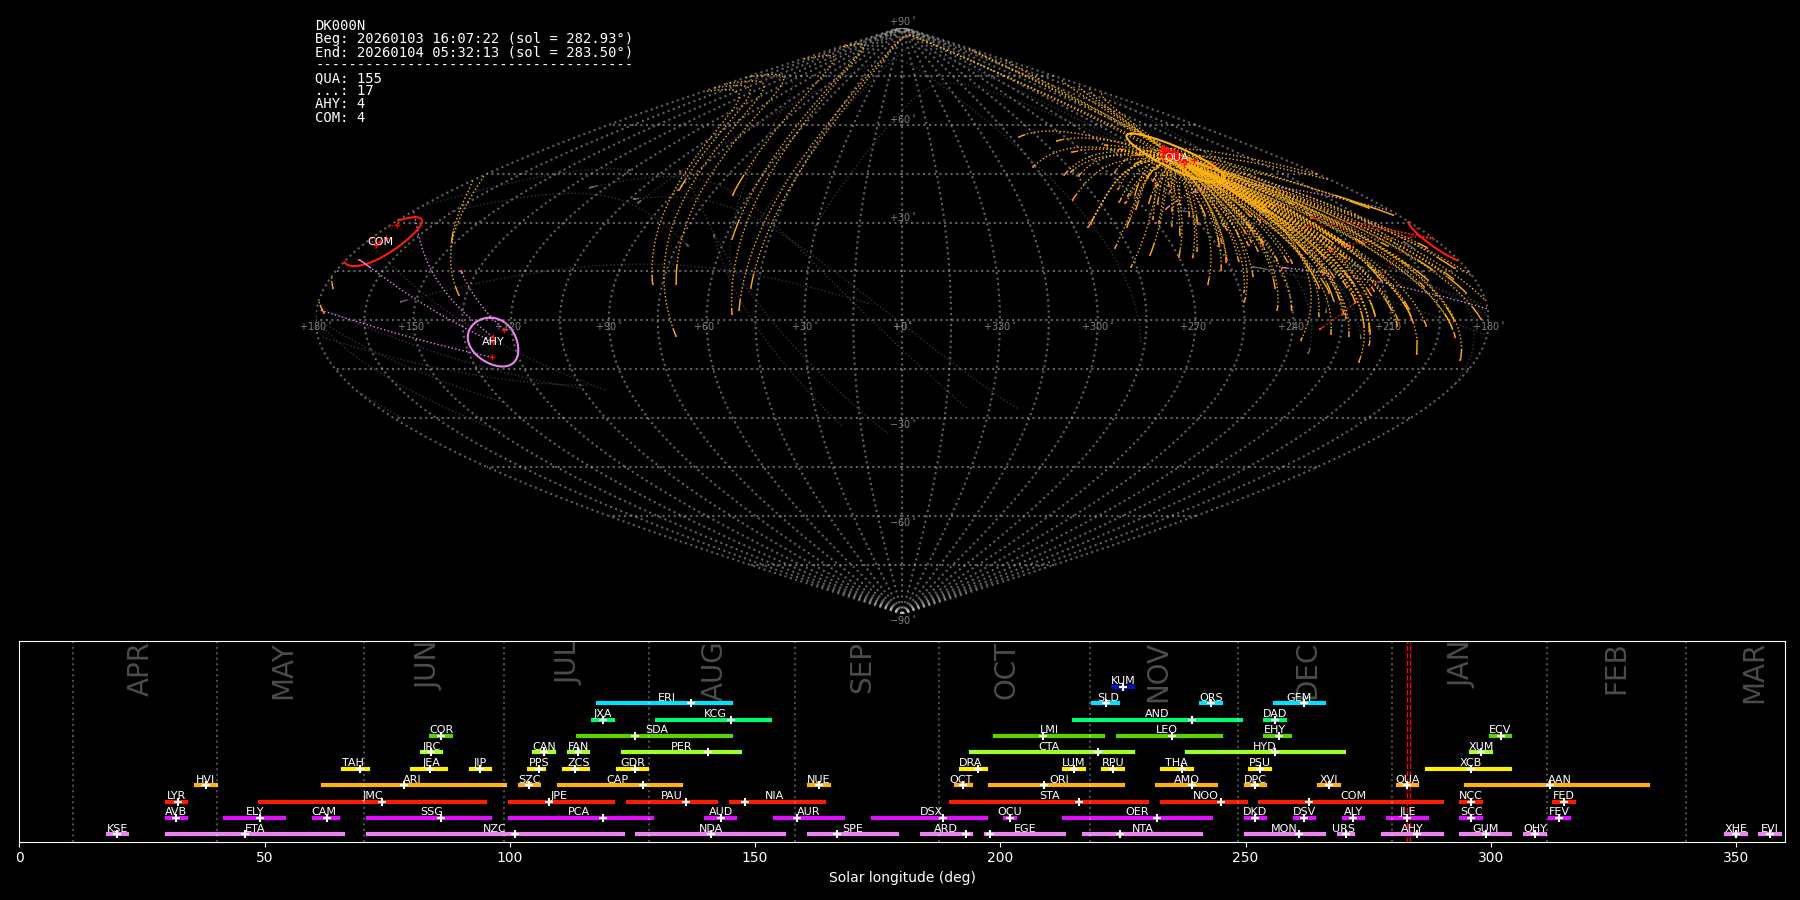
Task: Click the AHY radiant label on sky map
Action: click(x=493, y=342)
